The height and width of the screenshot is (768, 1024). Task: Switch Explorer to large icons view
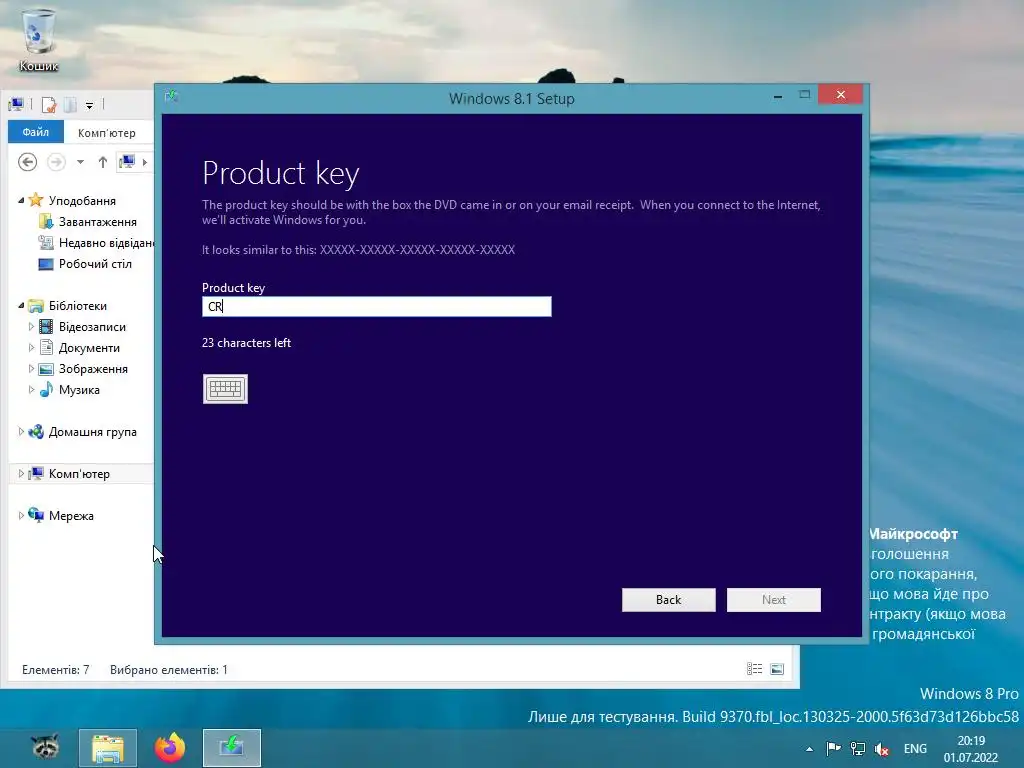(777, 669)
